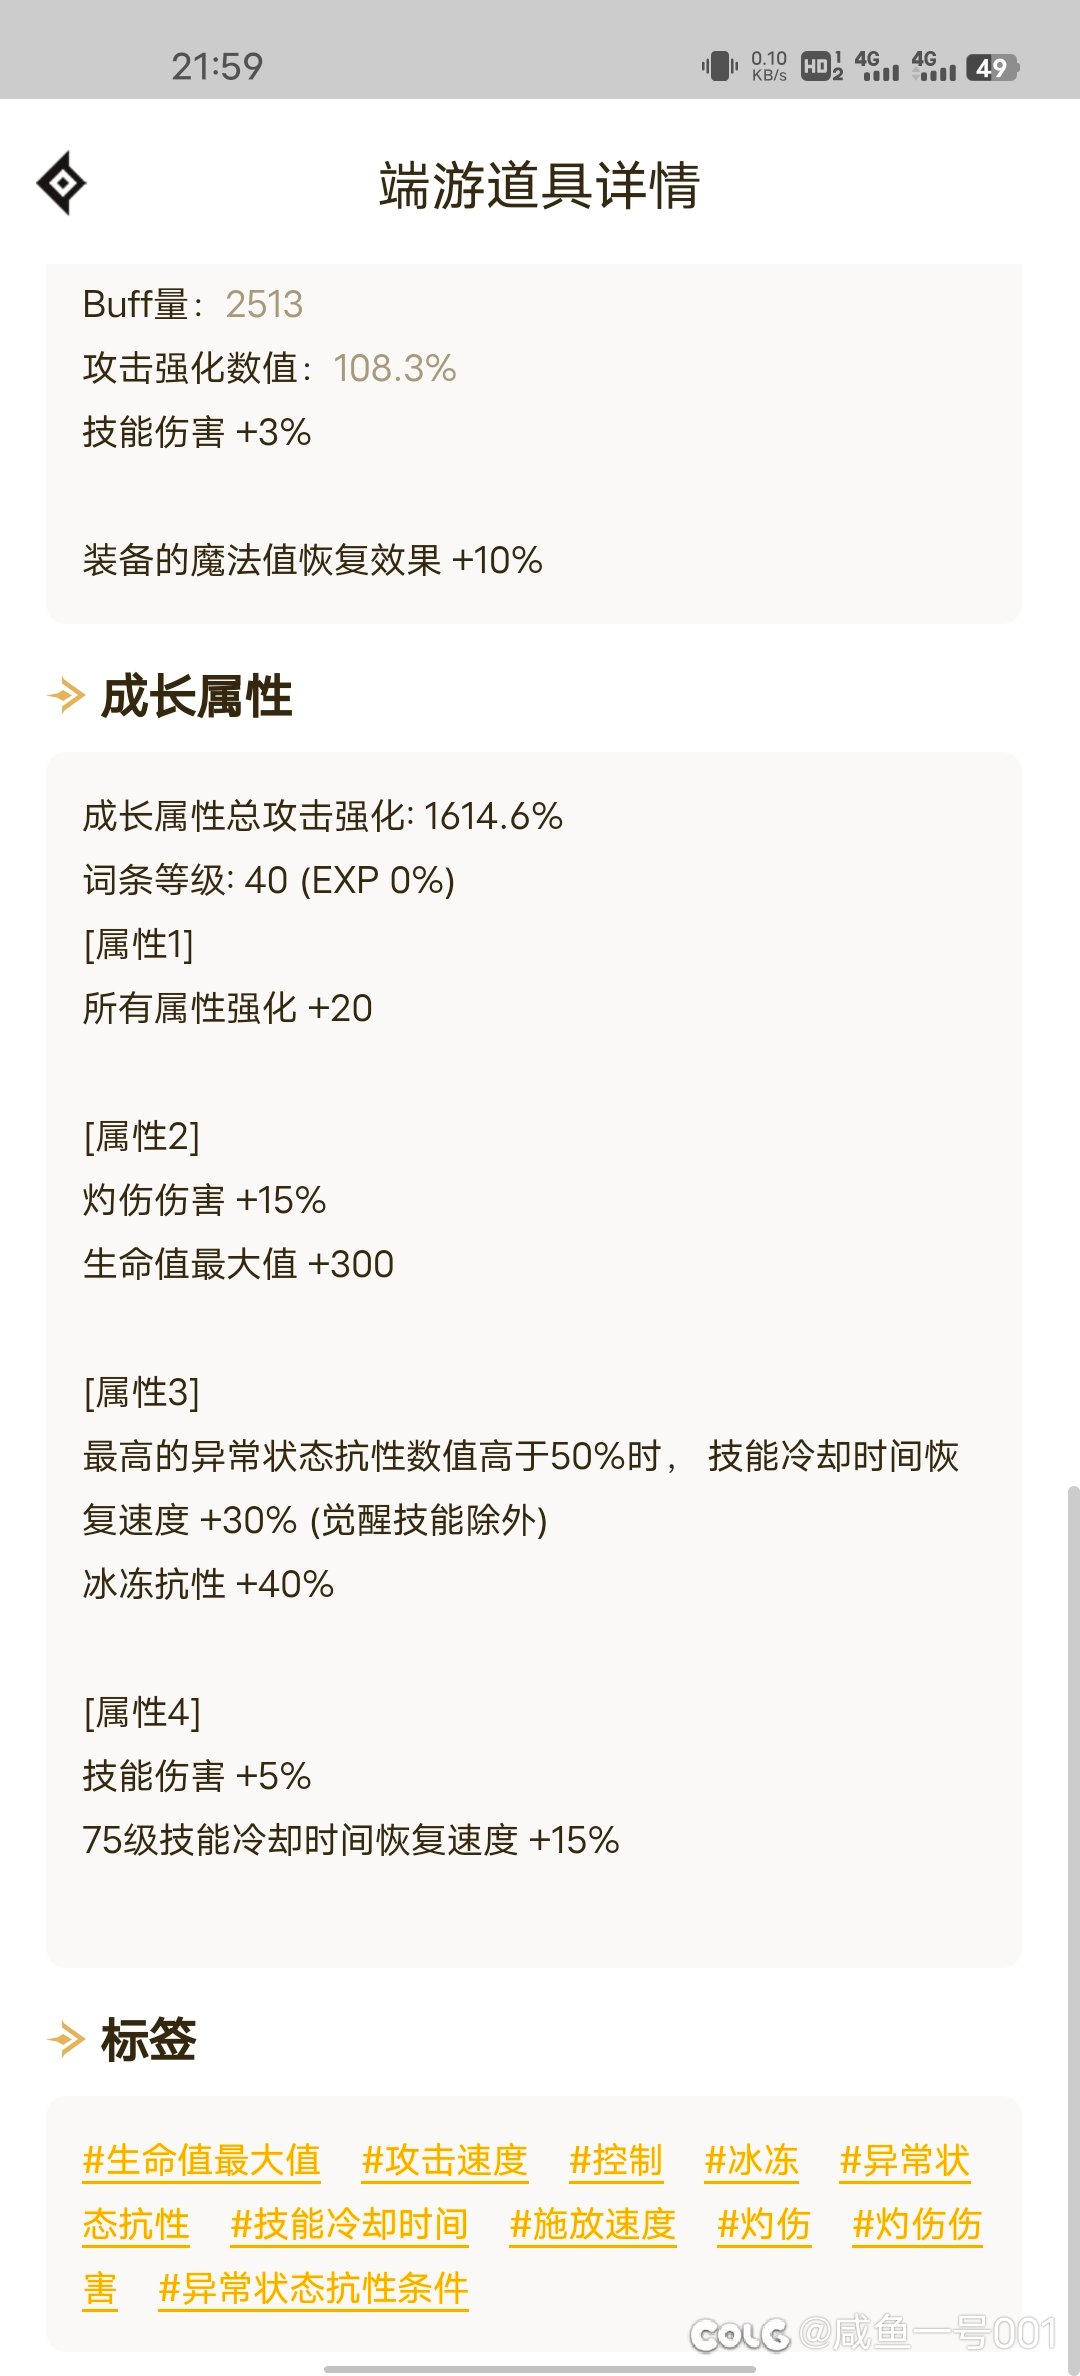Viewport: 1080px width, 2376px height.
Task: Tap the diamond back icon in header
Action: pyautogui.click(x=62, y=183)
